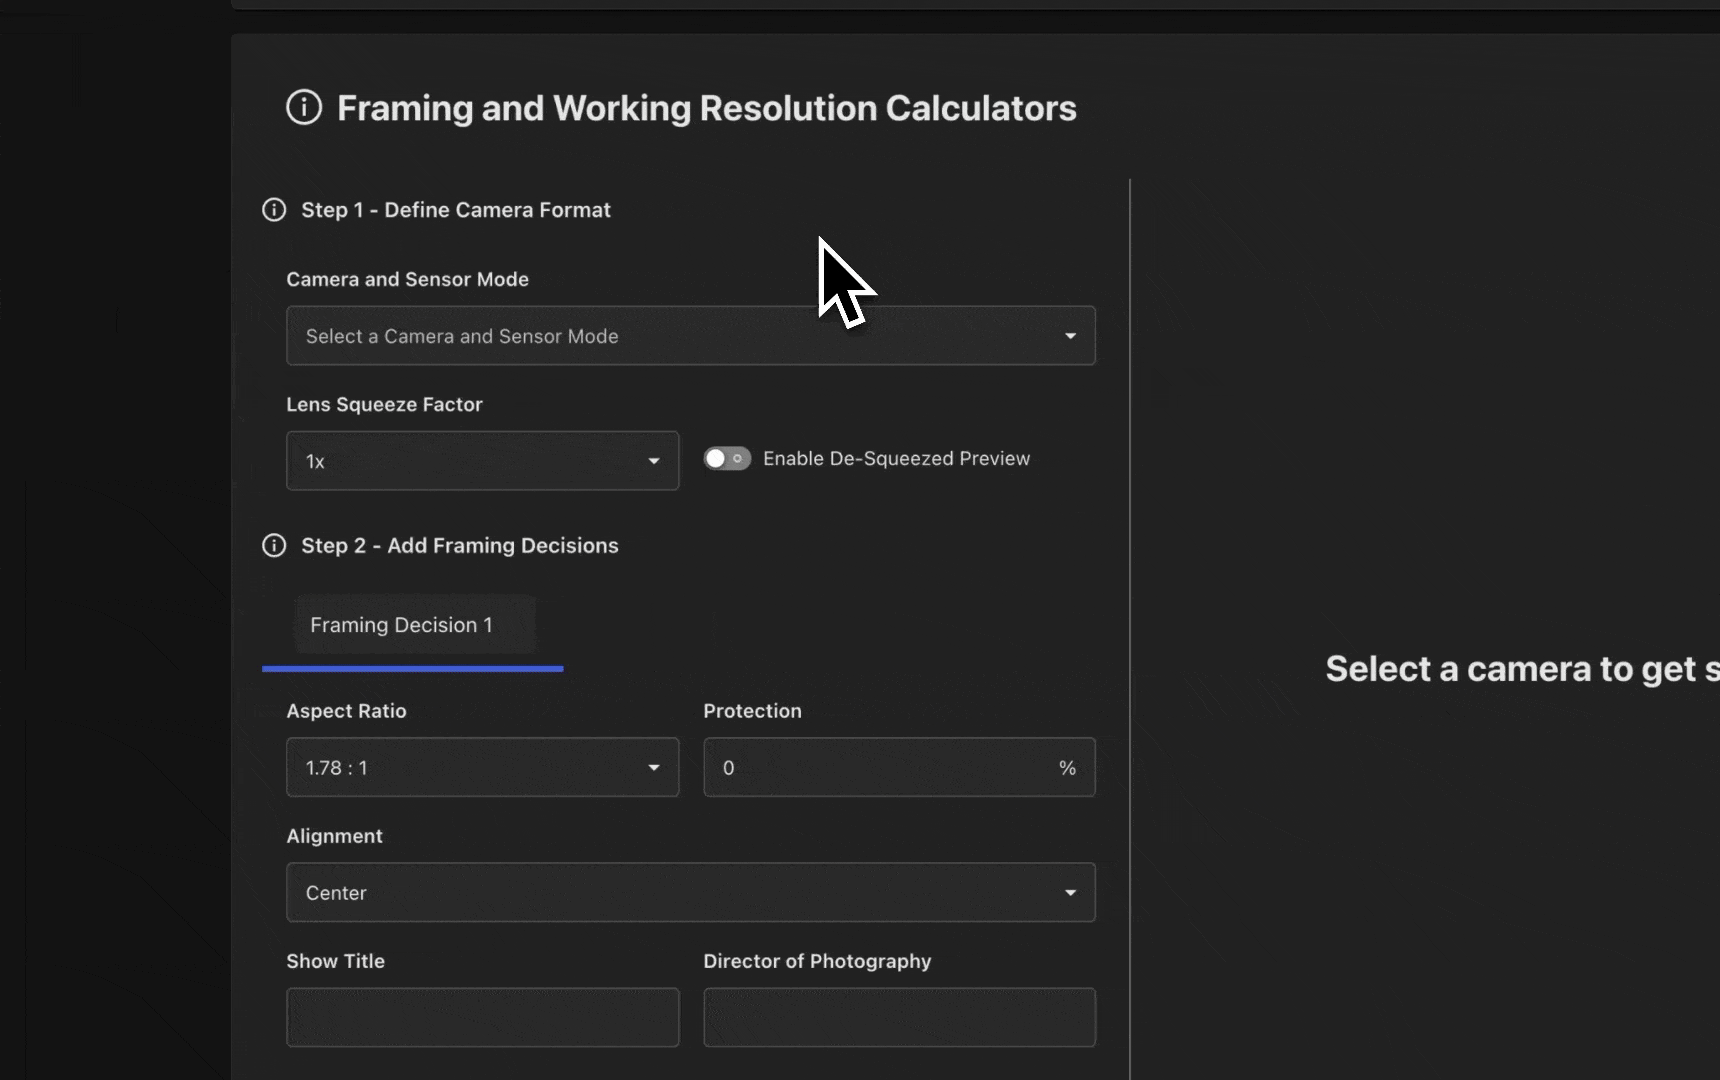Open the Camera and Sensor Mode dropdown
Screen dimensions: 1720x1080
pos(690,336)
